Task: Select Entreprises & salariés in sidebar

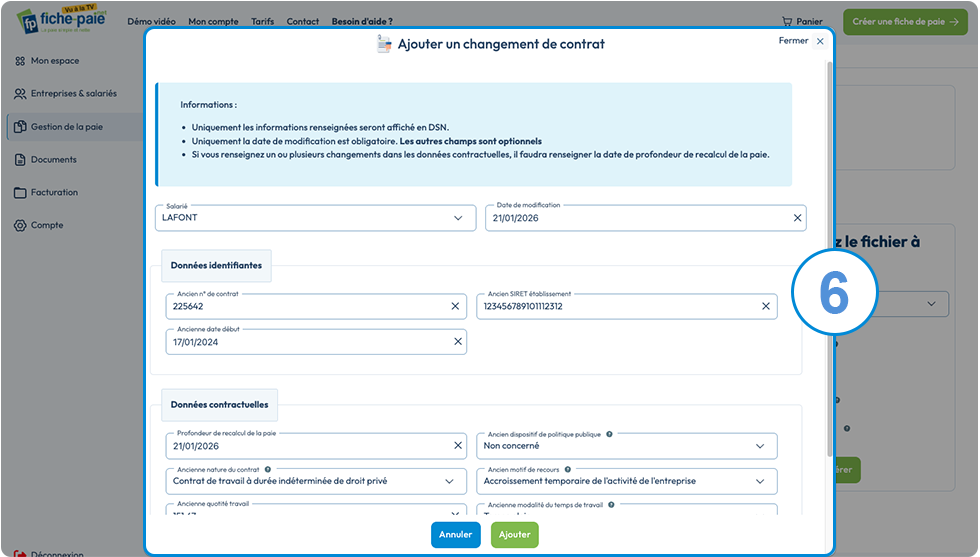Action: point(74,94)
